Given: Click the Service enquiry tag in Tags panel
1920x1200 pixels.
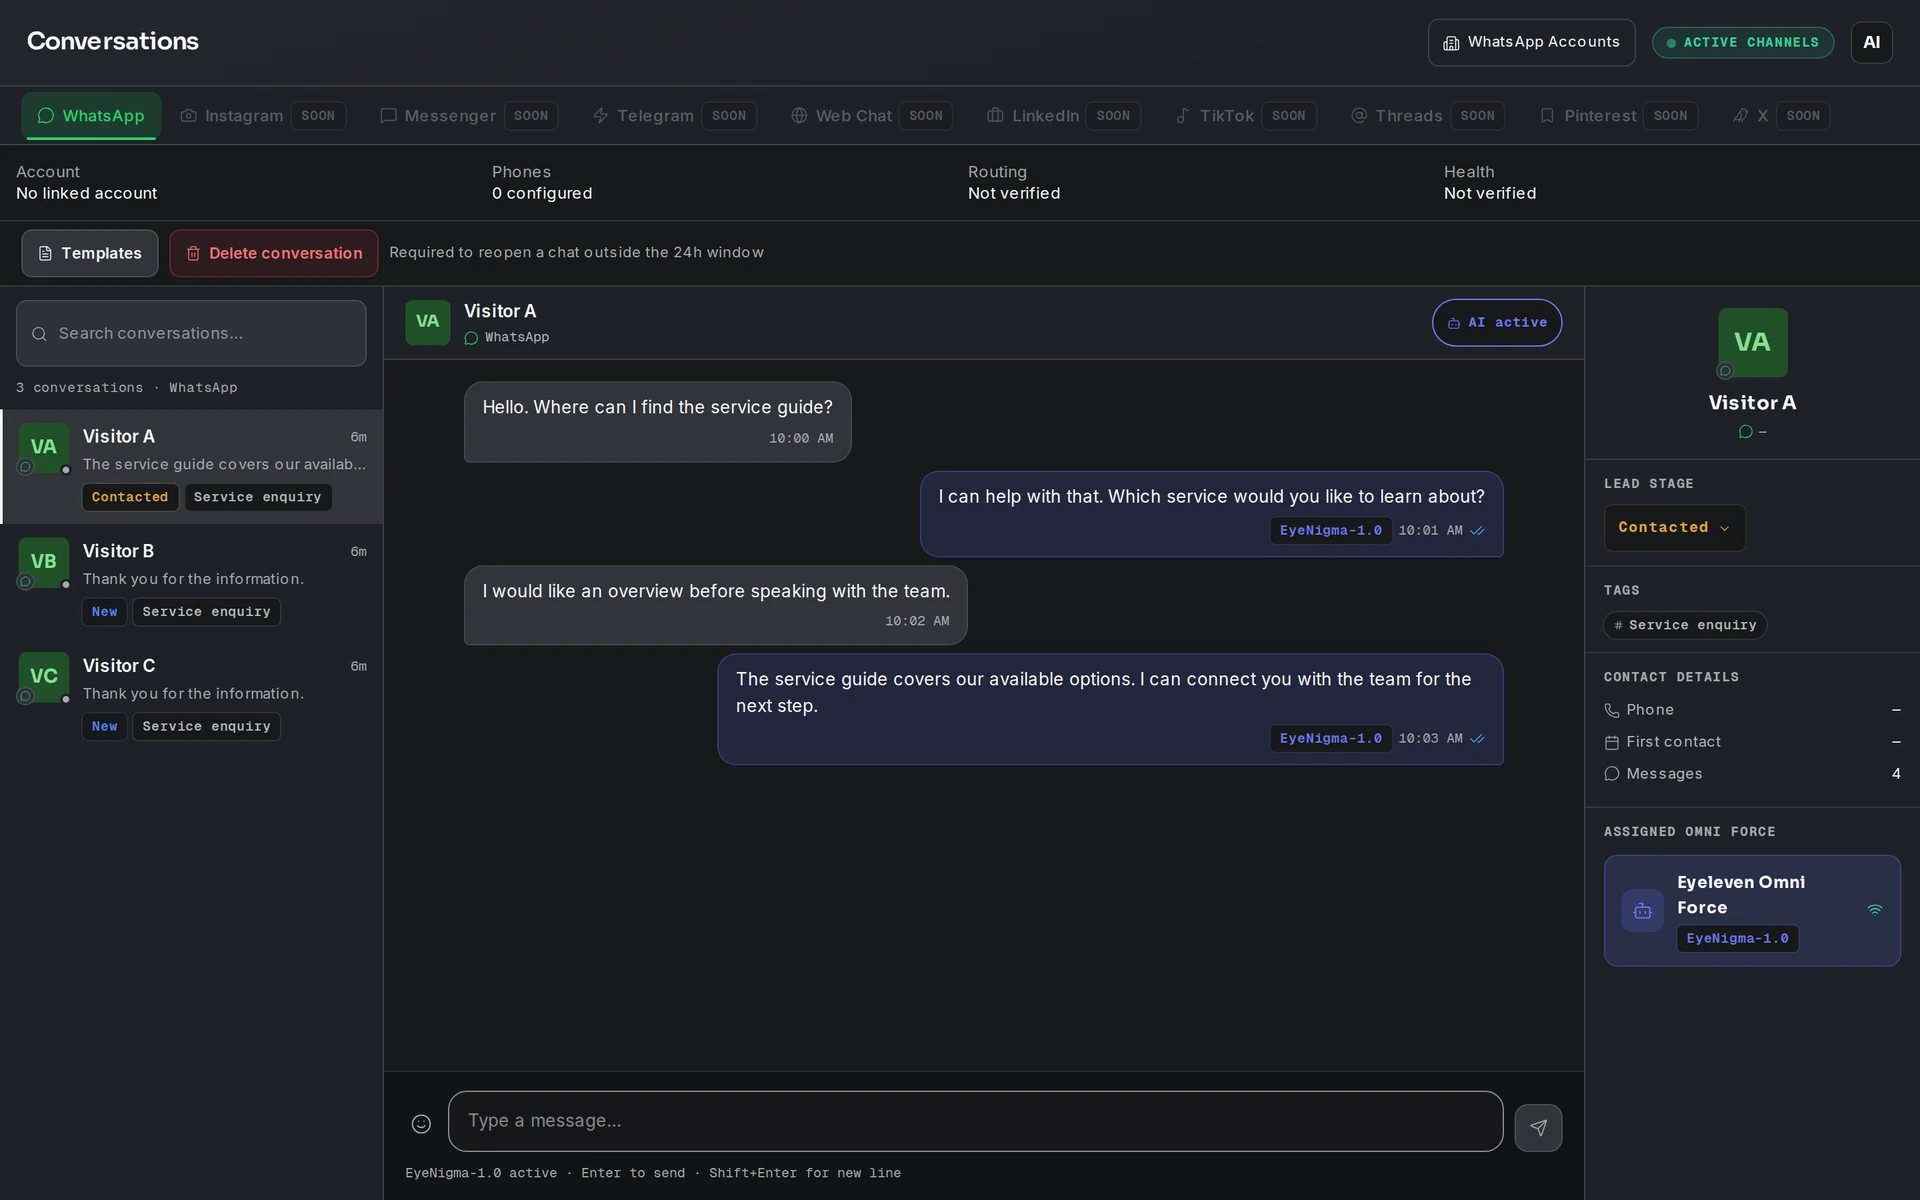Looking at the screenshot, I should click(x=1685, y=625).
